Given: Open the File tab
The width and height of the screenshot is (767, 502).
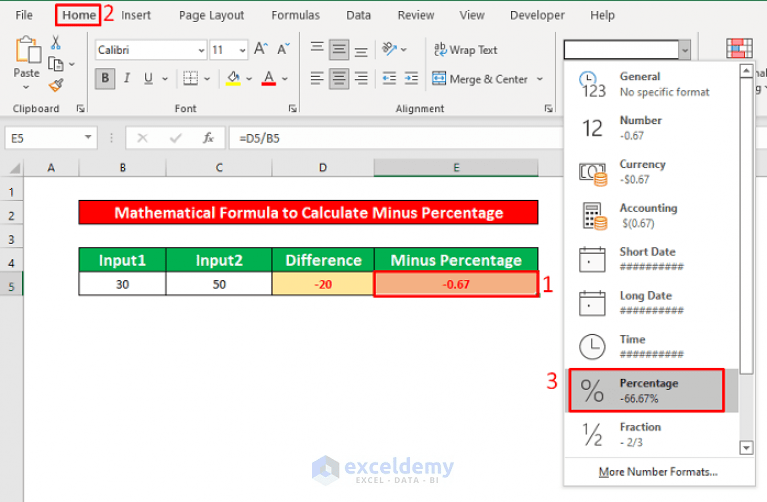Looking at the screenshot, I should 24,15.
